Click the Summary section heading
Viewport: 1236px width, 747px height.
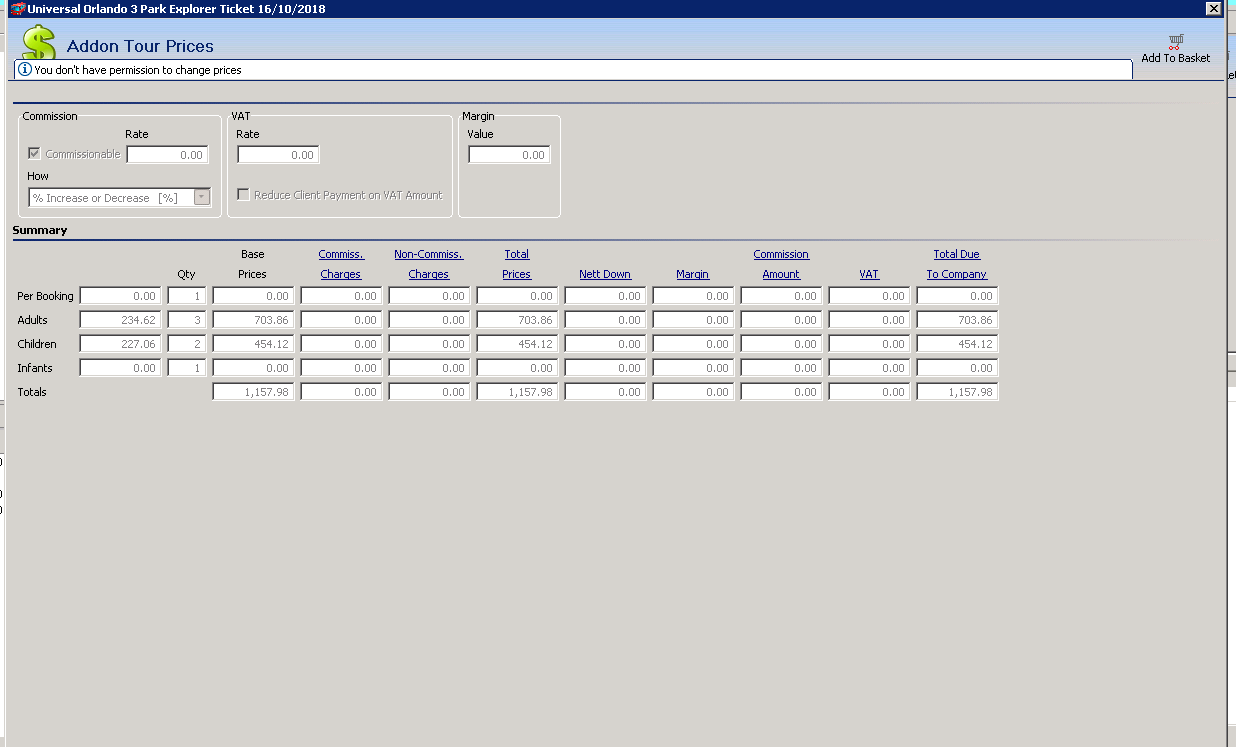pyautogui.click(x=40, y=230)
